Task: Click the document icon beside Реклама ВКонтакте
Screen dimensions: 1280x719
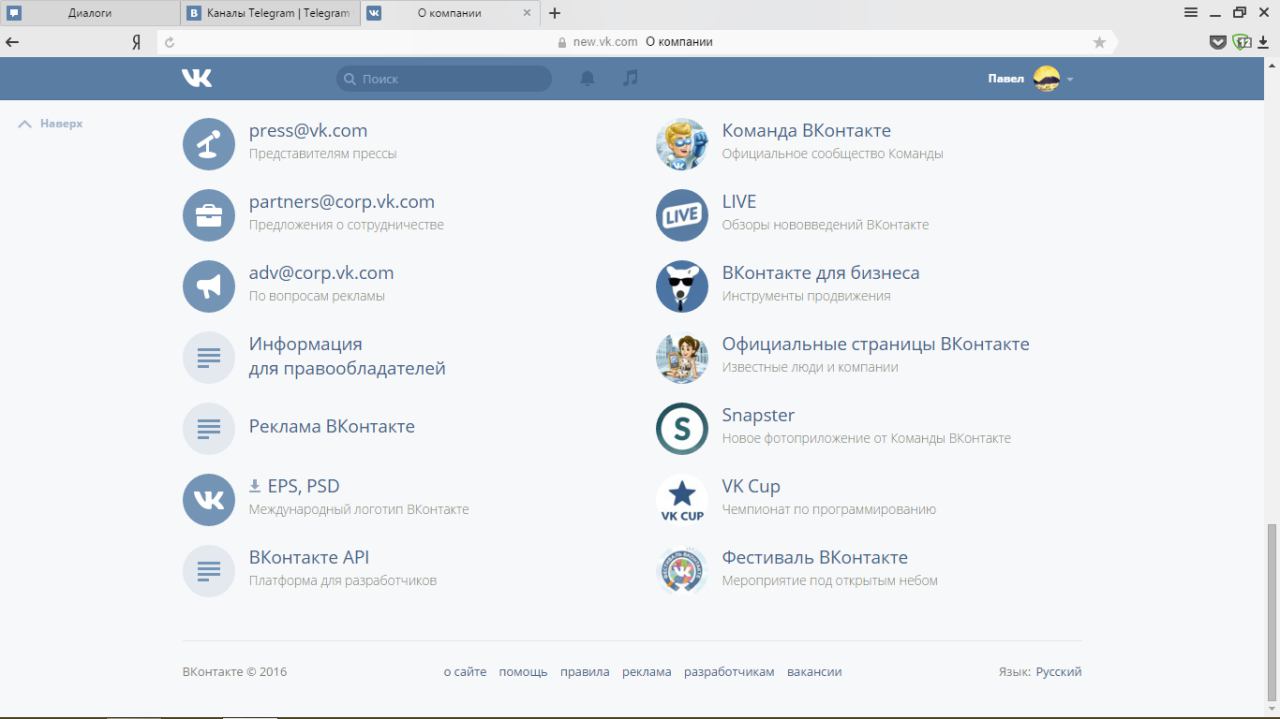Action: point(208,428)
